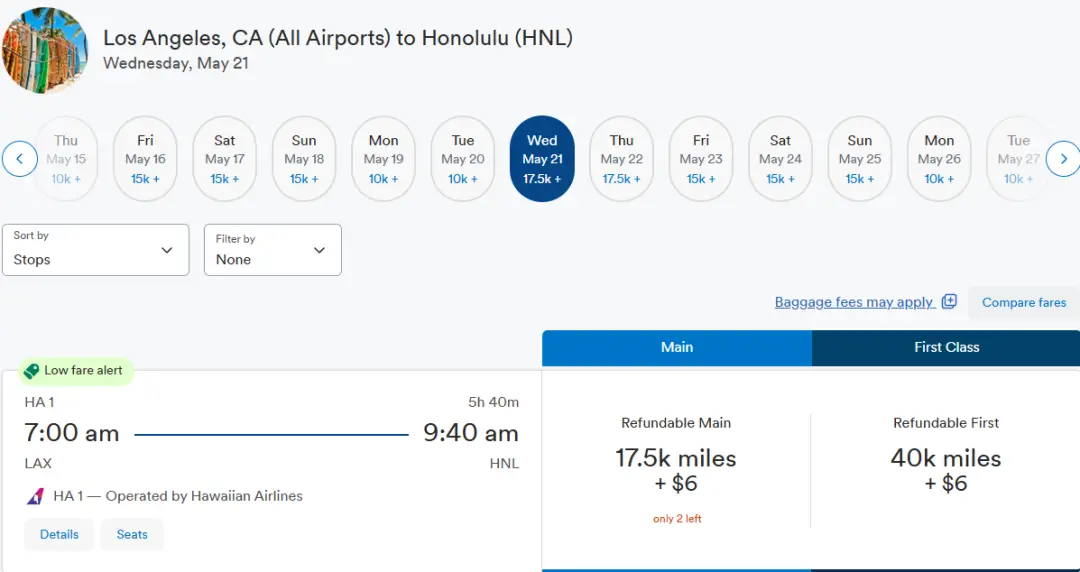Click the previous dates left arrow

[20, 159]
